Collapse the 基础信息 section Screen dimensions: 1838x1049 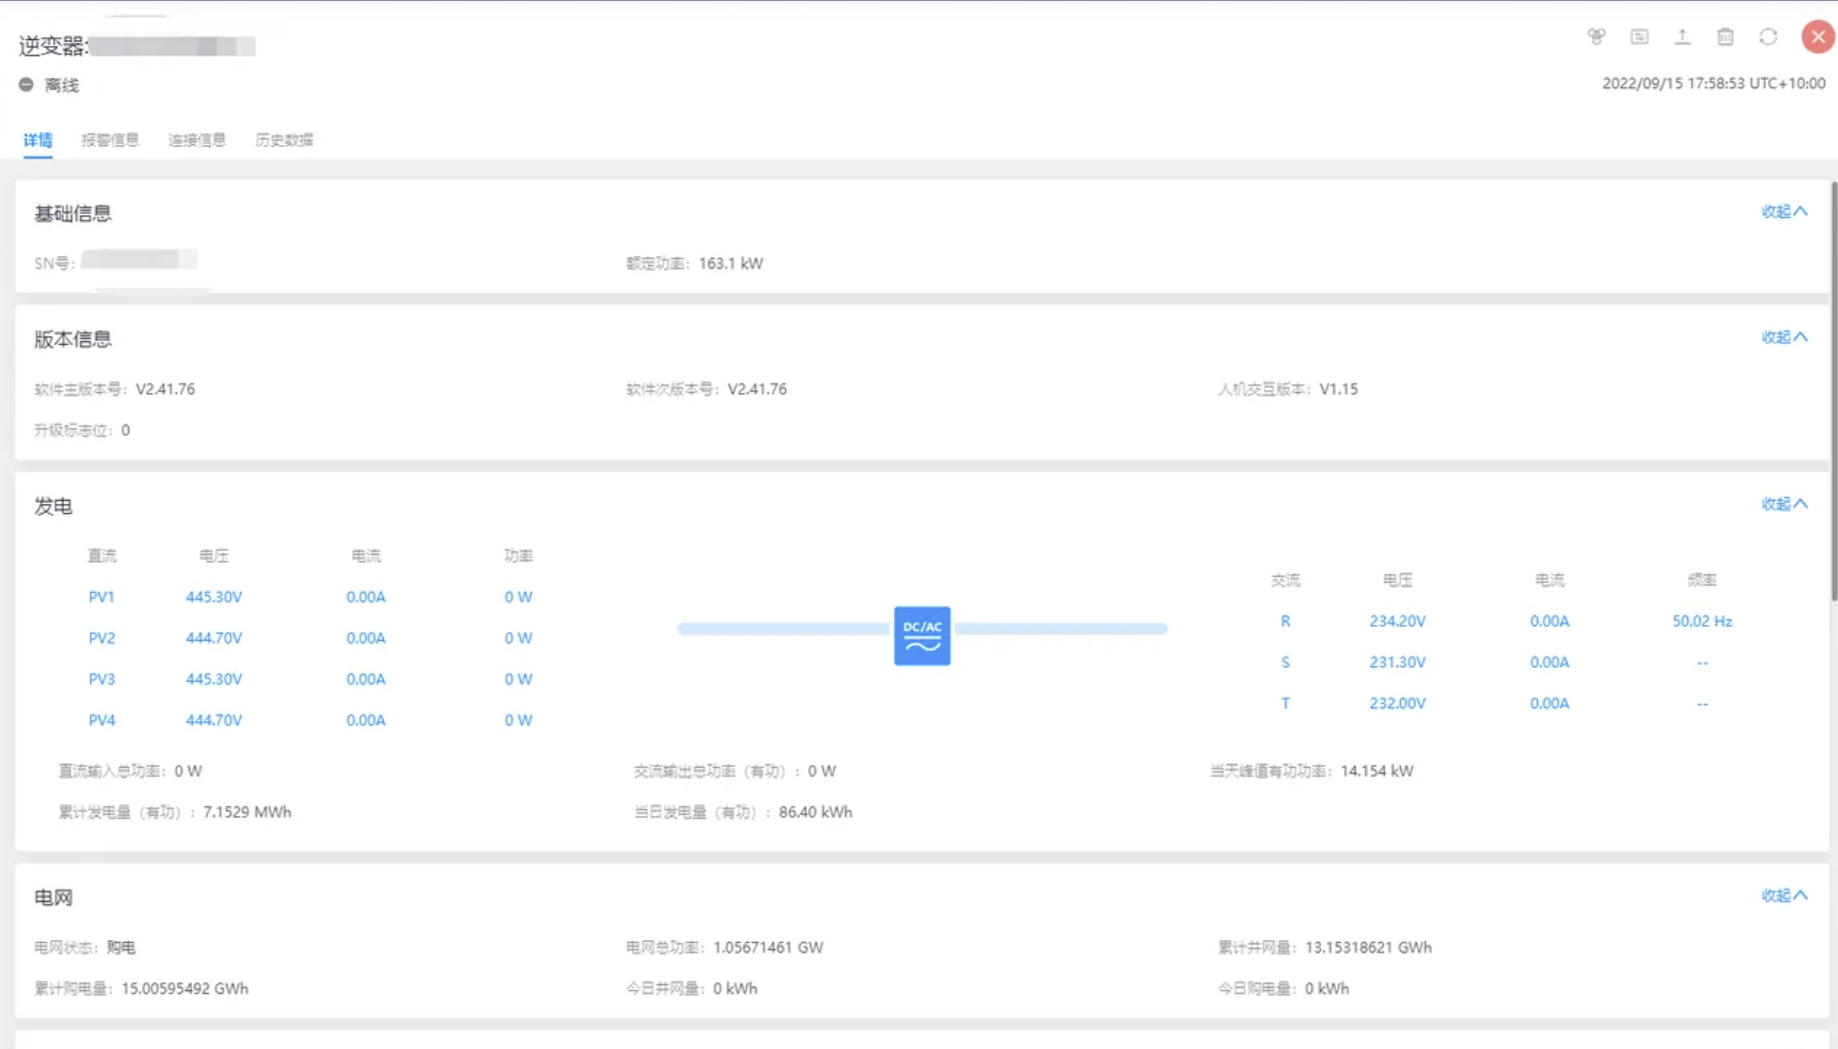click(x=1784, y=211)
